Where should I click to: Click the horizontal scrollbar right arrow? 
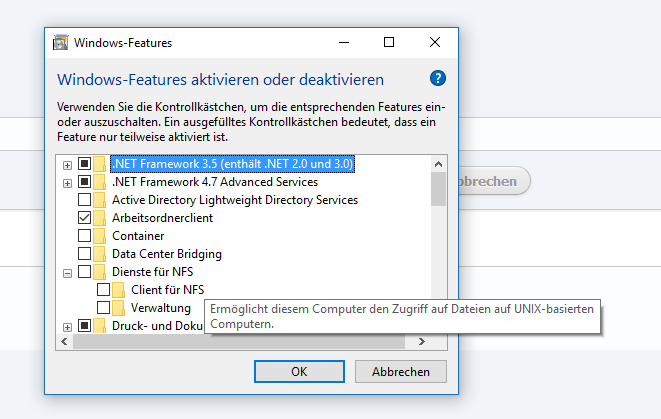(422, 341)
